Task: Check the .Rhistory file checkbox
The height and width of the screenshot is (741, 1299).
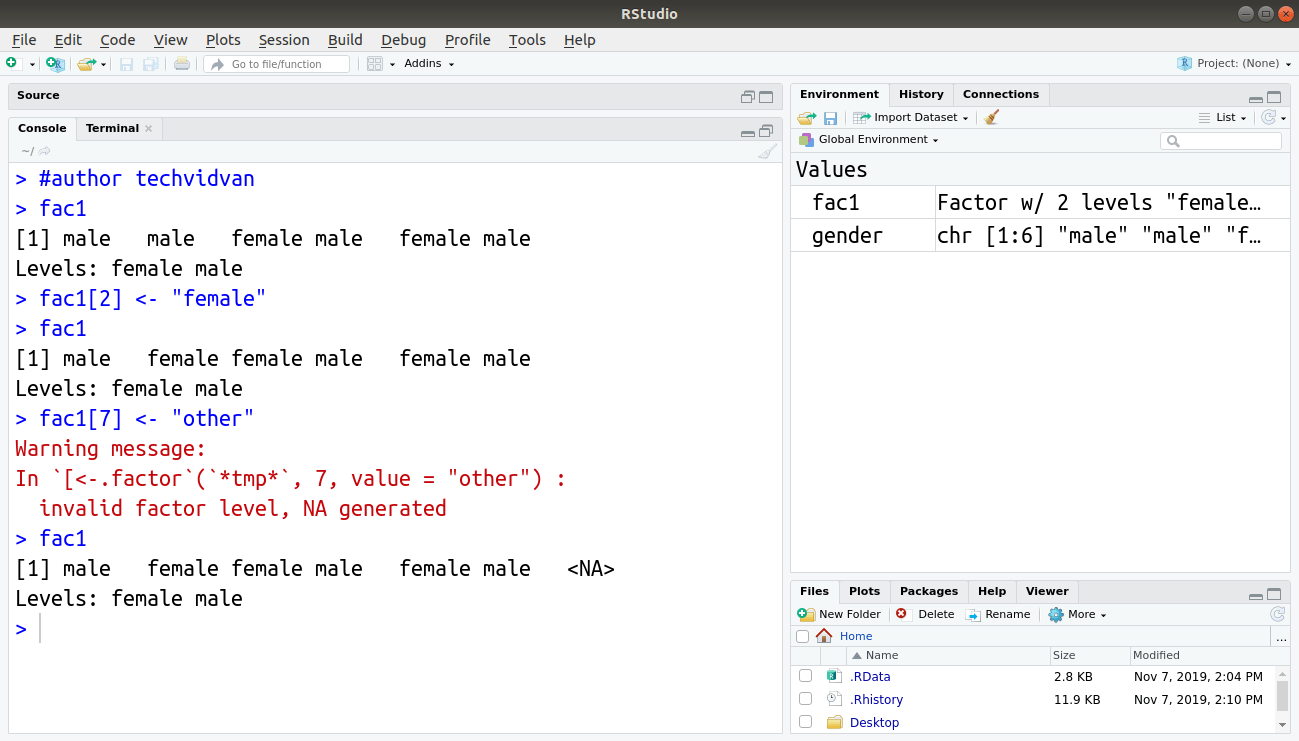Action: click(805, 699)
